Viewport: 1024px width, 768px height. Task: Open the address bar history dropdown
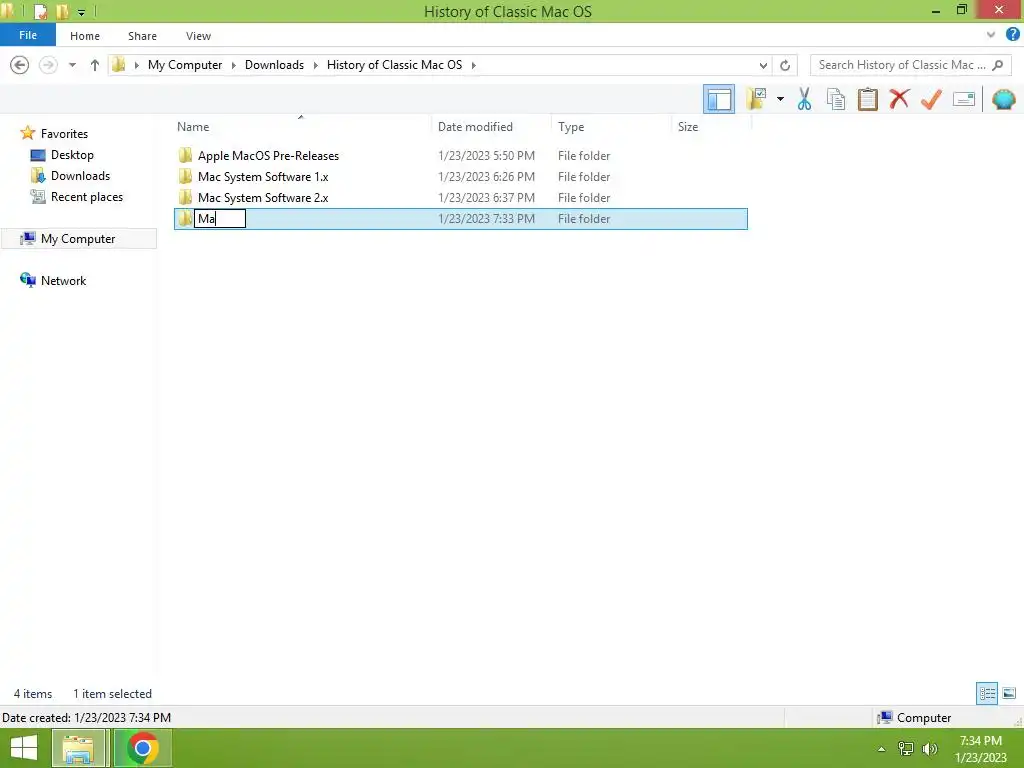pos(763,65)
